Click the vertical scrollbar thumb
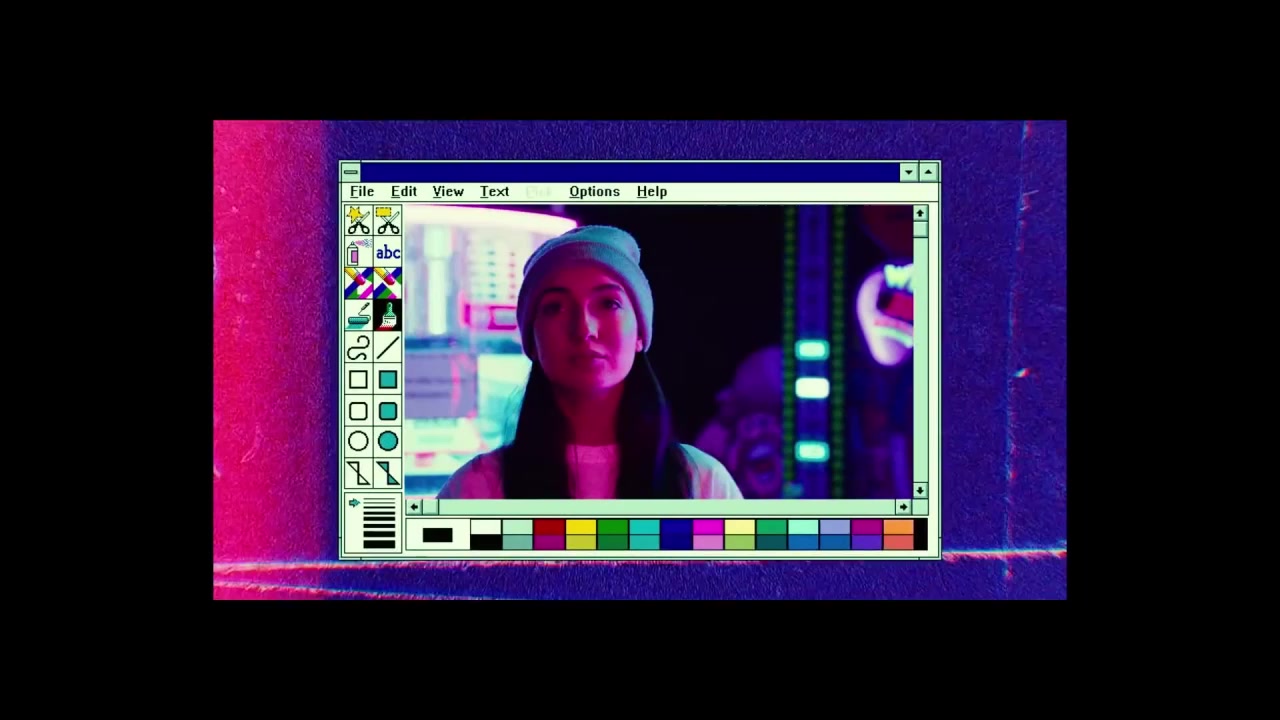 click(920, 229)
